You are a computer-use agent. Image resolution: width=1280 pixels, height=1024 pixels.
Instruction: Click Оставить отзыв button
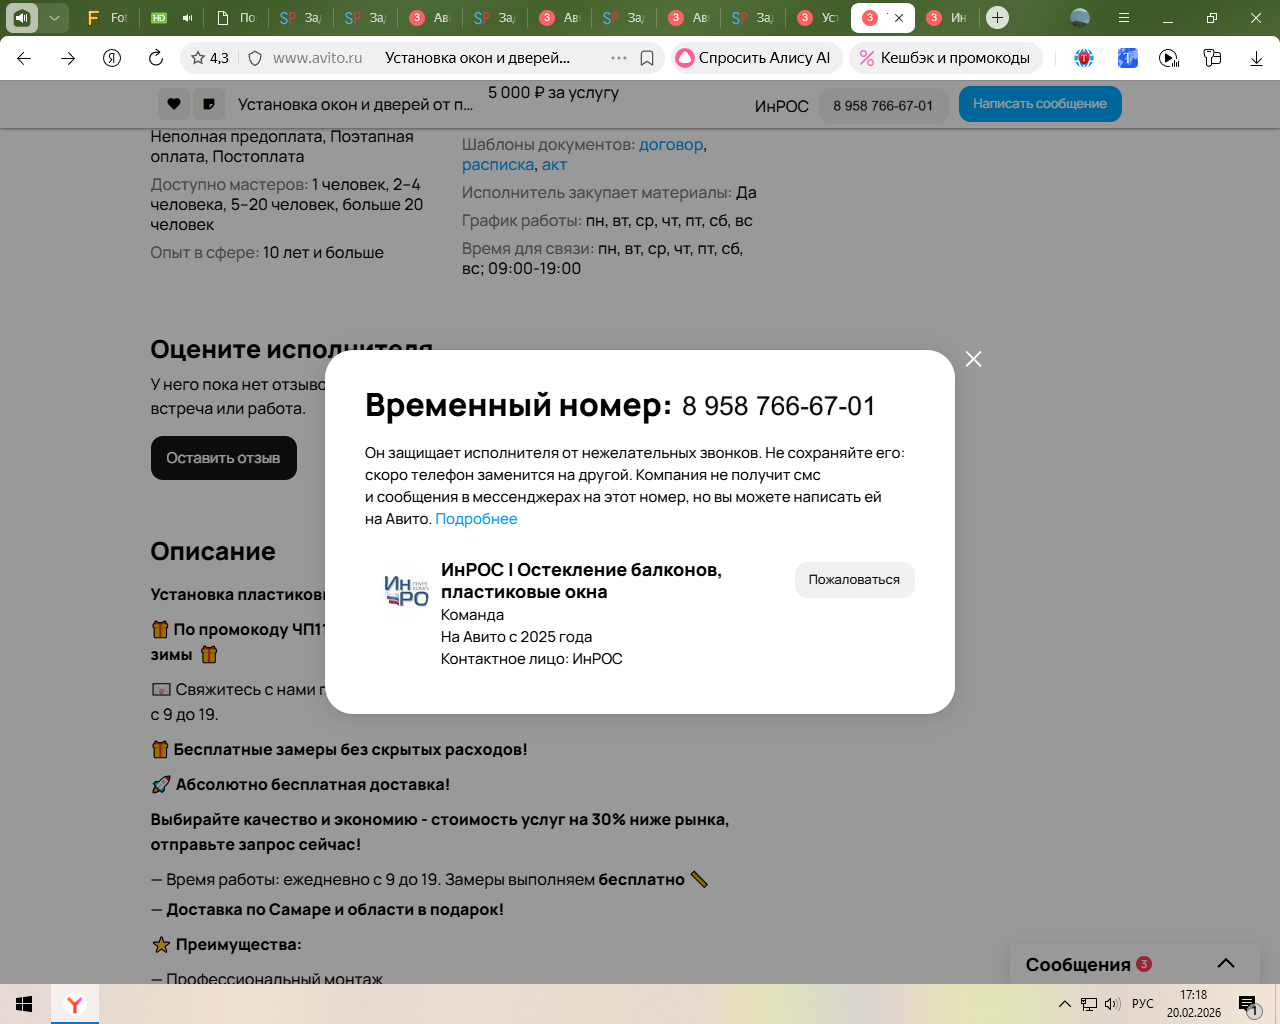(224, 458)
